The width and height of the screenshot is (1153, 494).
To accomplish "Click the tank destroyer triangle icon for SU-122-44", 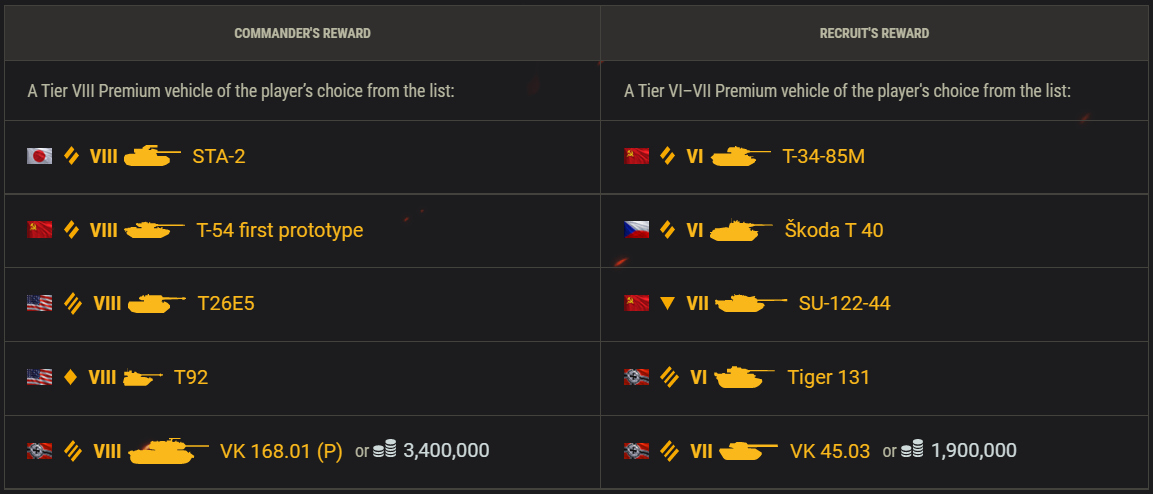I will coord(668,303).
